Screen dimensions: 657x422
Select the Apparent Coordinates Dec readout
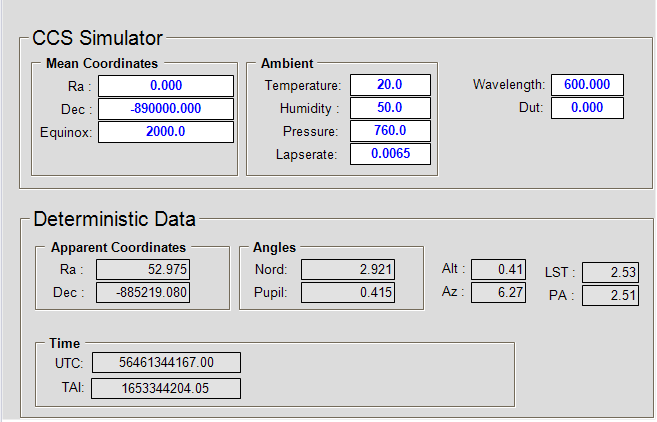pyautogui.click(x=143, y=293)
